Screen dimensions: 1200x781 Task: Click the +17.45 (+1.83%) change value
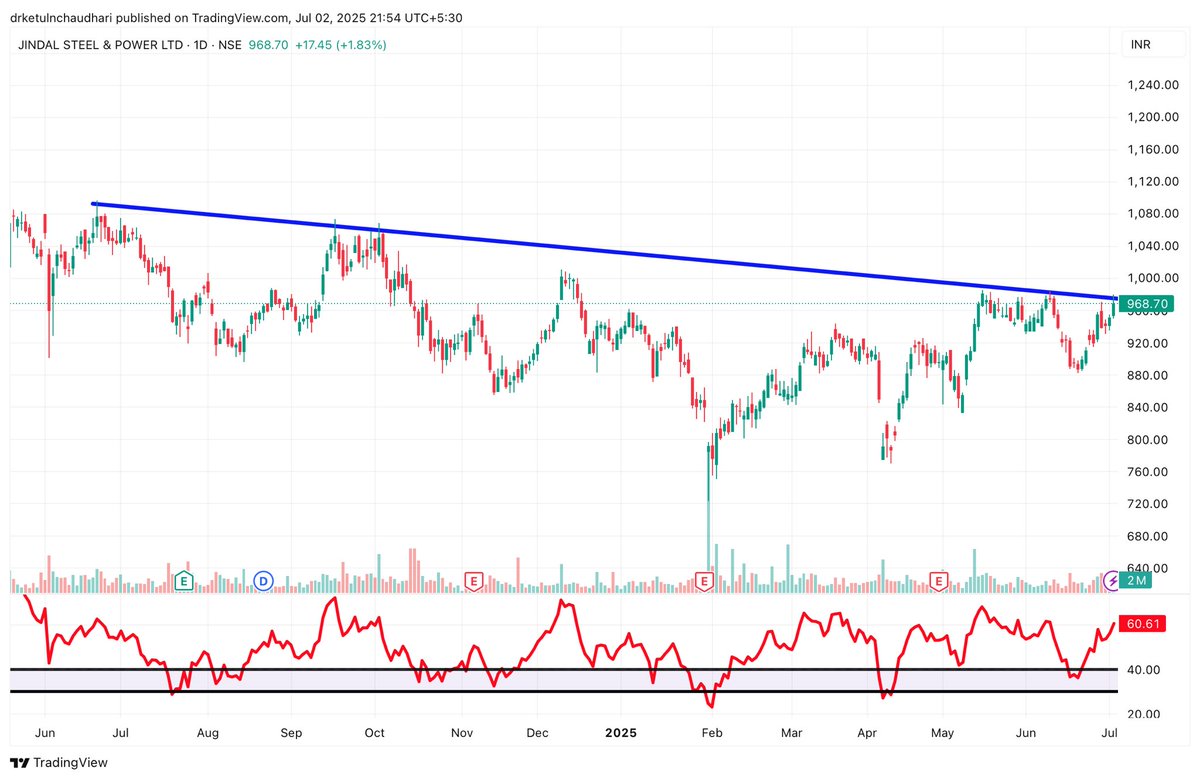tap(341, 45)
